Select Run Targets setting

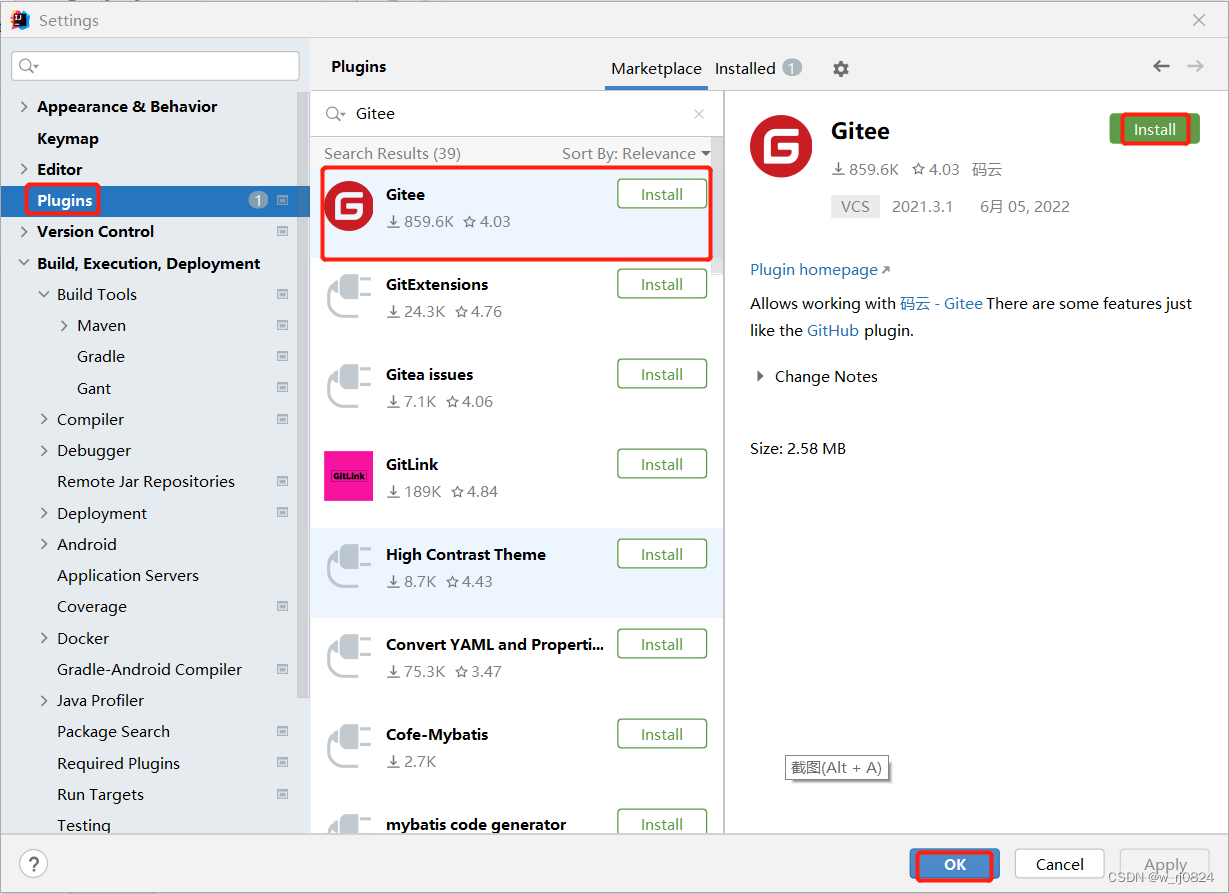100,795
